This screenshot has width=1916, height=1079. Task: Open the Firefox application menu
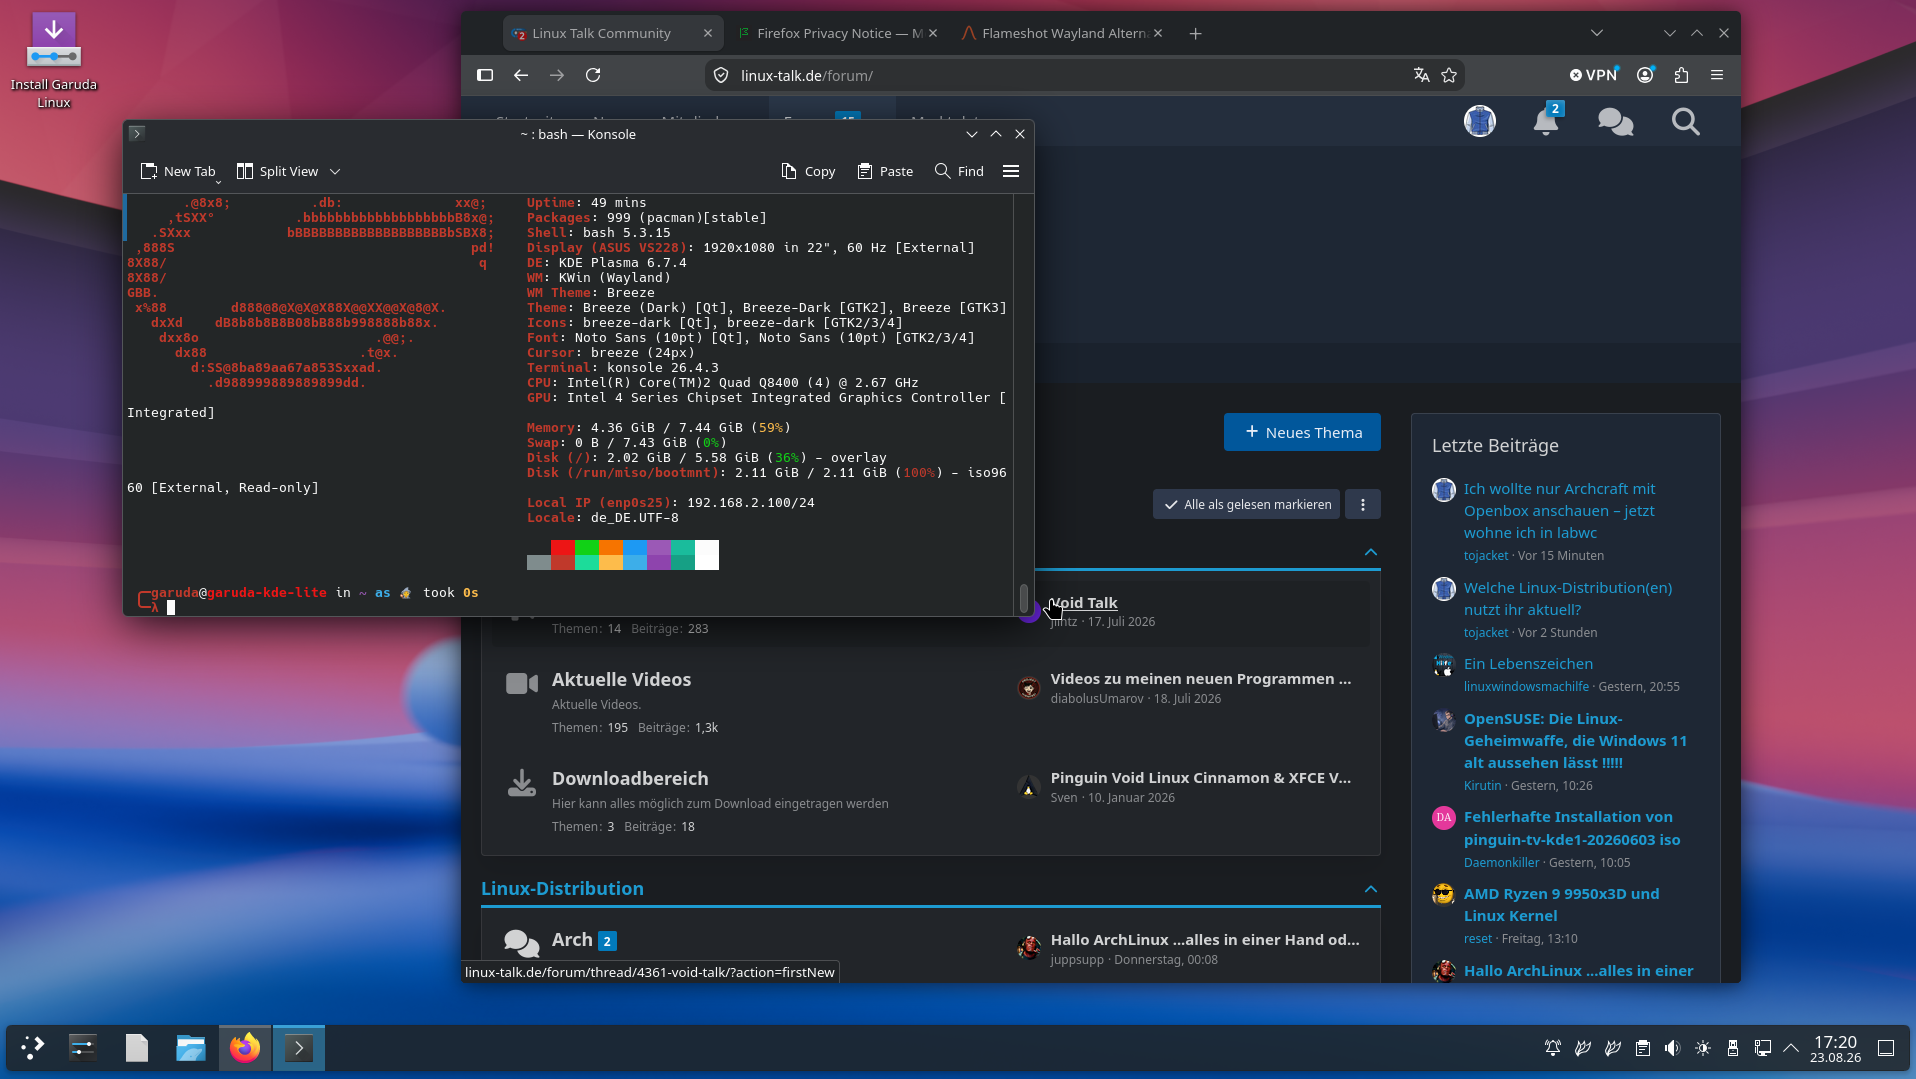pyautogui.click(x=1717, y=75)
